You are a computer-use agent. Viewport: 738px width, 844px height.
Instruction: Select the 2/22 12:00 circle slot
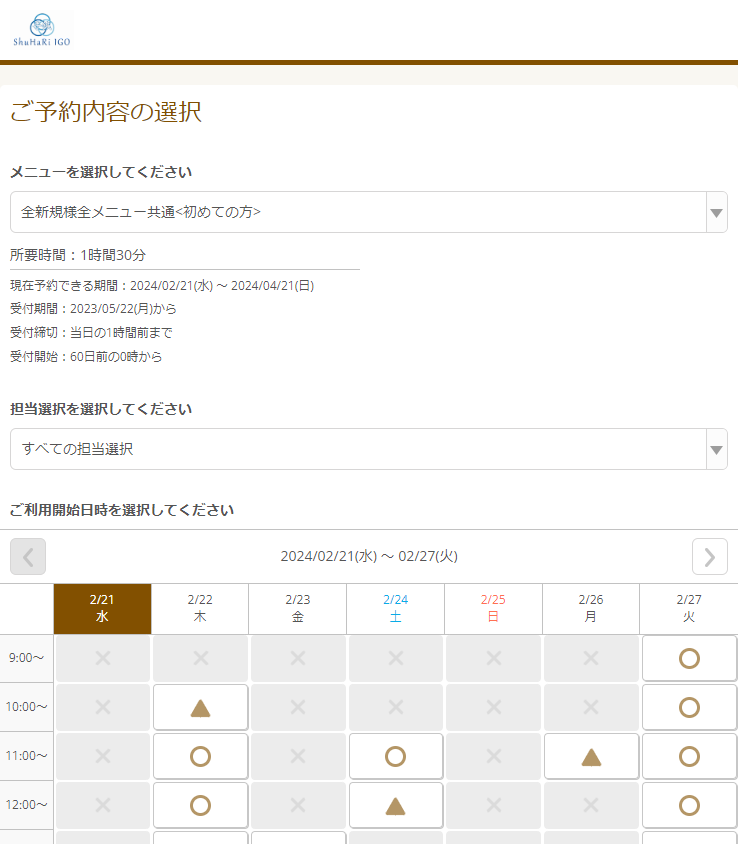[200, 806]
